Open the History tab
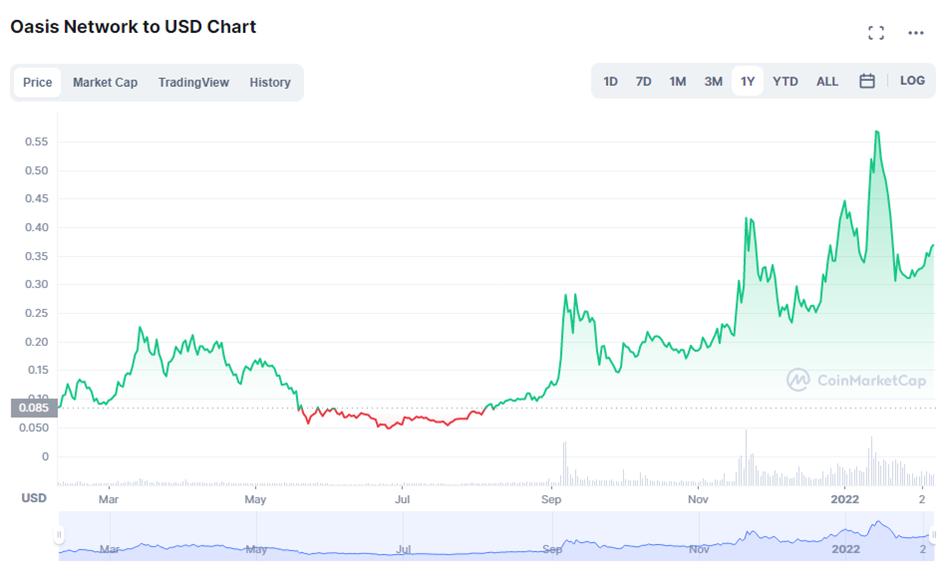 270,82
